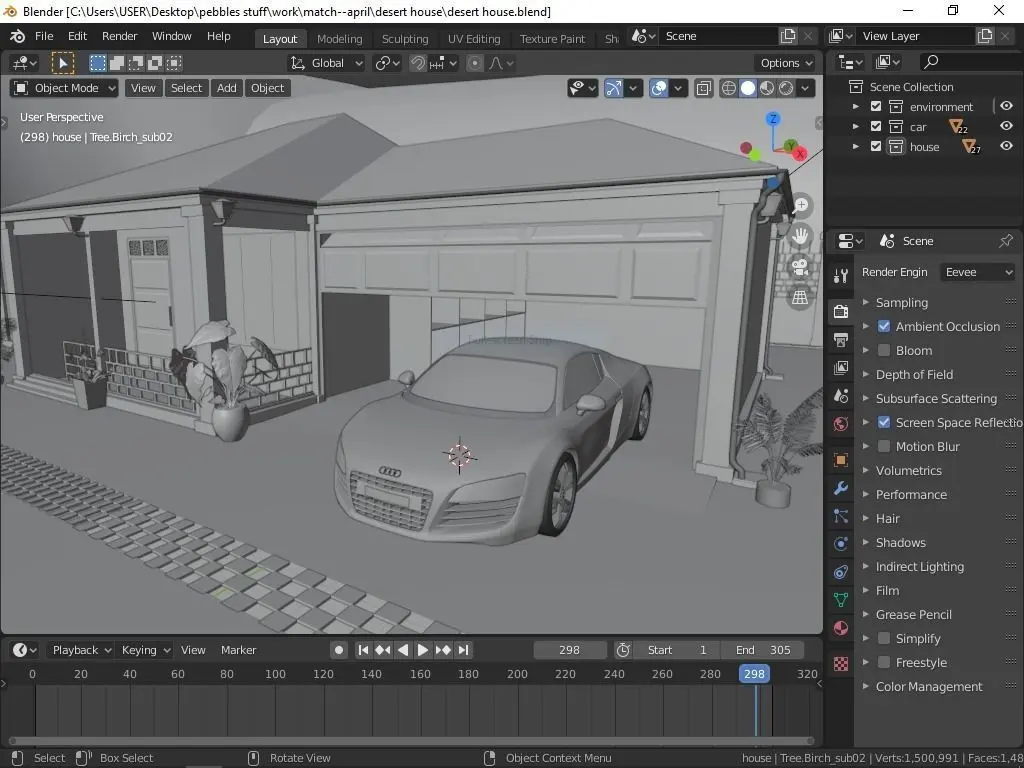Open the File menu
The width and height of the screenshot is (1024, 768).
pos(44,37)
